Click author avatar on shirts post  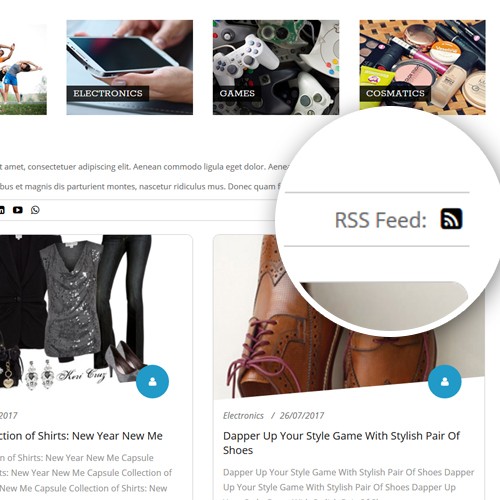(152, 382)
